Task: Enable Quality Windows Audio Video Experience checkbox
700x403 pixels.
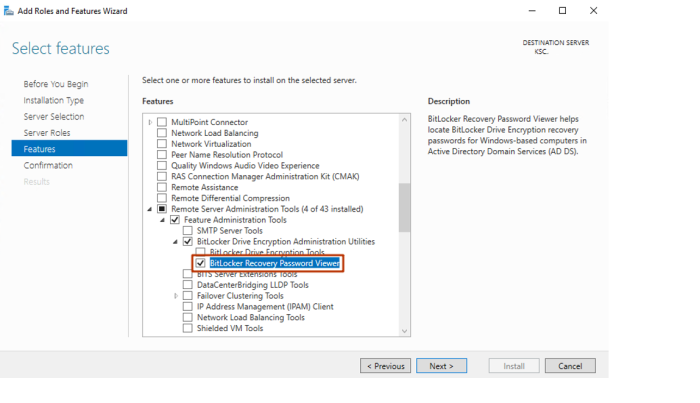Action: pyautogui.click(x=162, y=166)
